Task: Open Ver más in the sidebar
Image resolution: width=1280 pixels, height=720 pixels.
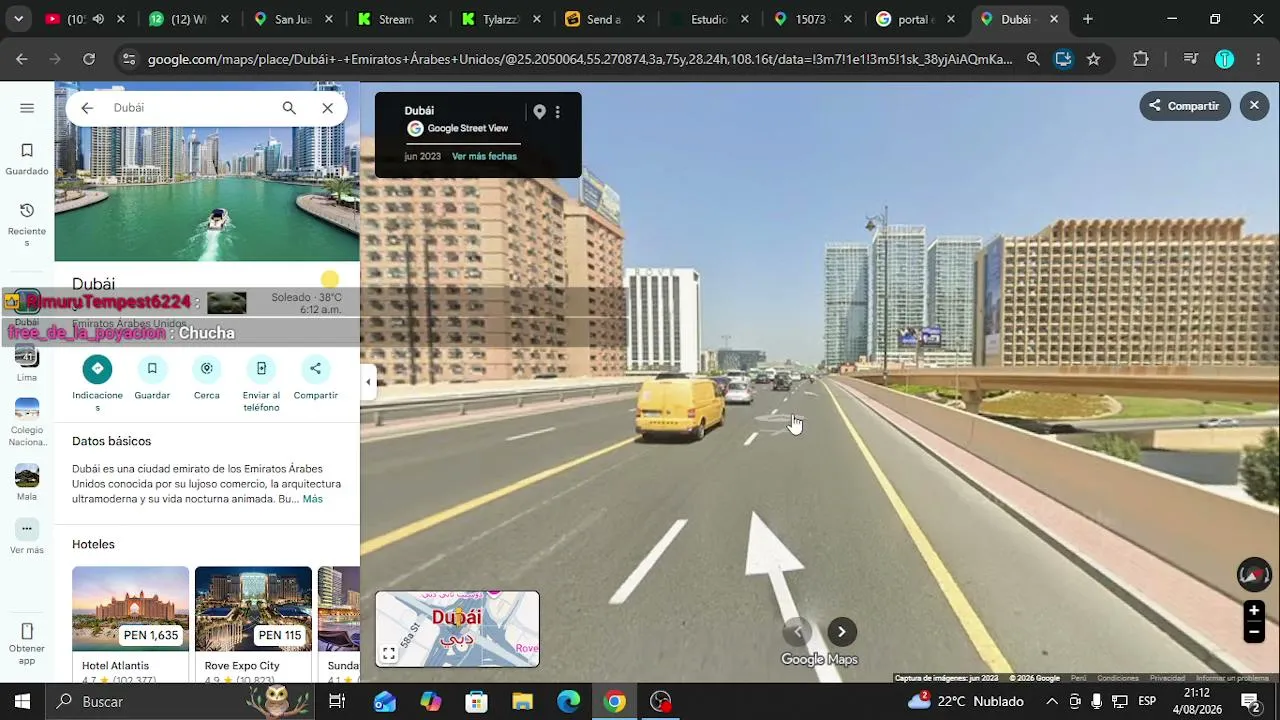Action: click(x=27, y=537)
